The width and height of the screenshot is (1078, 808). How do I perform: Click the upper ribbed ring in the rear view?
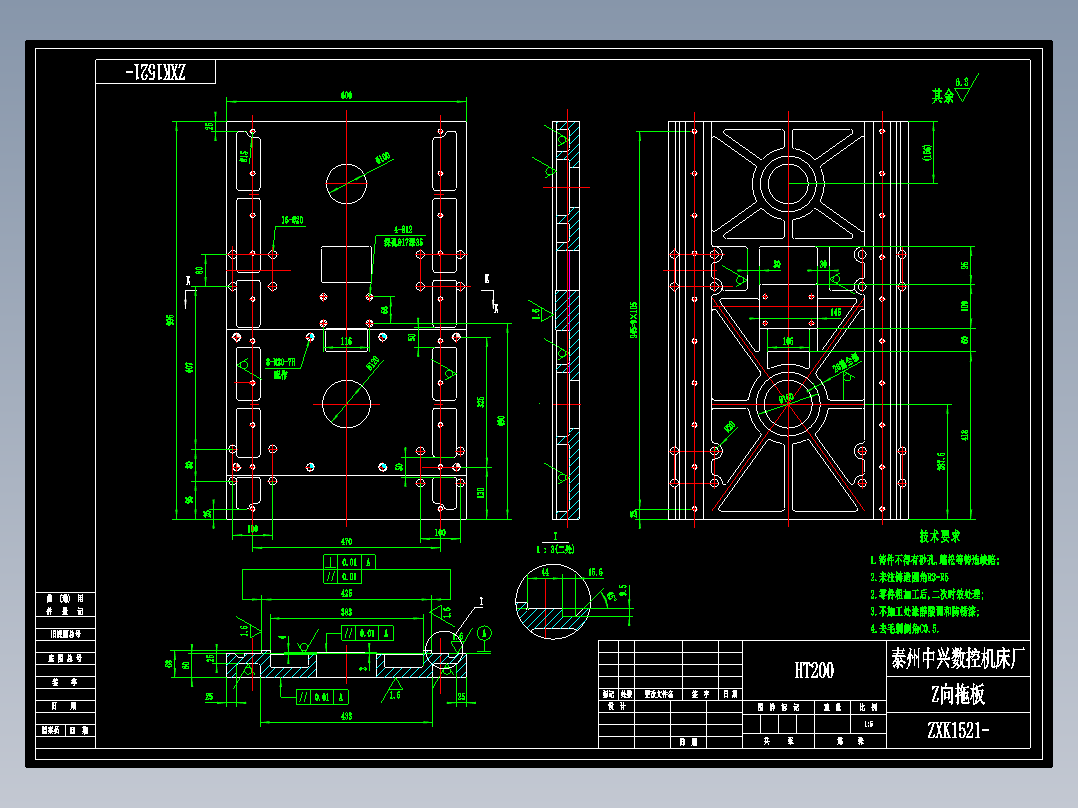(788, 184)
